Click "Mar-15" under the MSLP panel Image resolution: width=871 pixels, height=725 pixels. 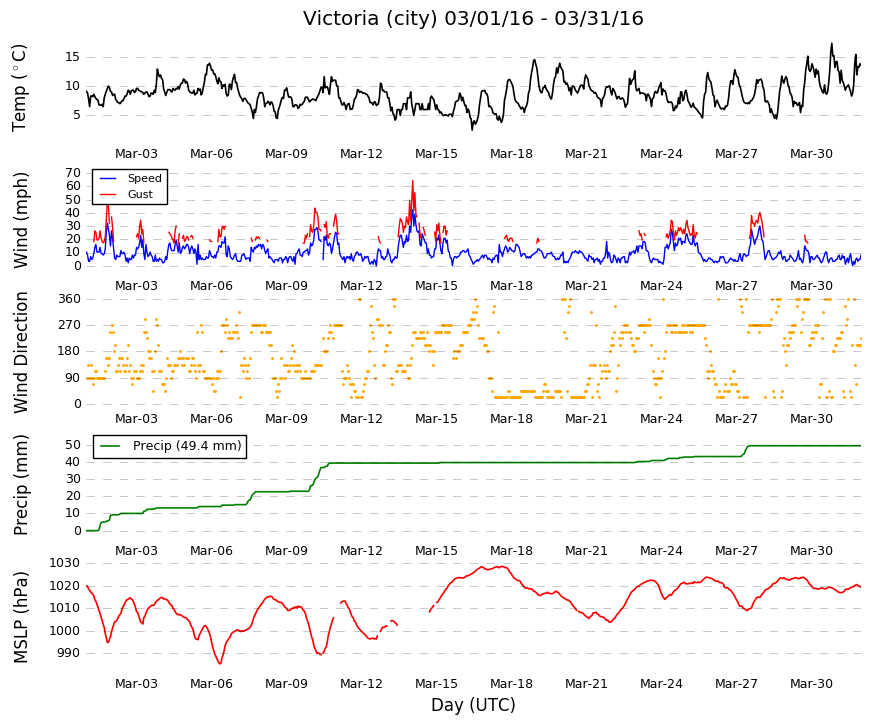pos(436,684)
